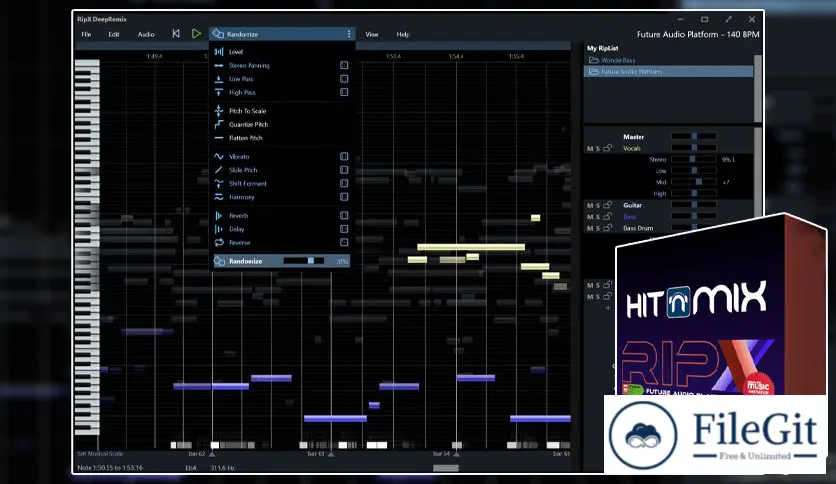This screenshot has height=484, width=836.
Task: Open the three-dot menu beside Randomize header
Action: click(349, 34)
